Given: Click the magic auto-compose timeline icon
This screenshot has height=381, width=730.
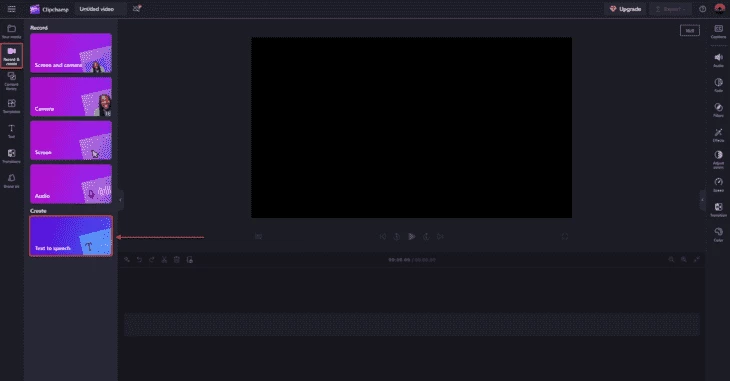Looking at the screenshot, I should pyautogui.click(x=127, y=259).
